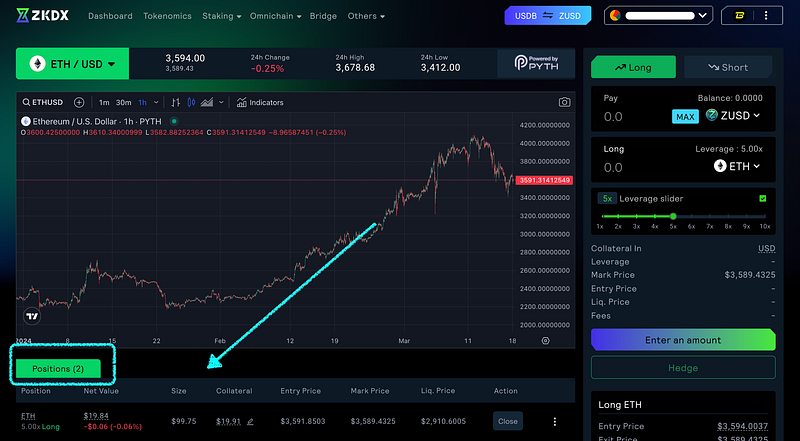Switch to the Short trade side
The height and width of the screenshot is (441, 800).
click(728, 67)
